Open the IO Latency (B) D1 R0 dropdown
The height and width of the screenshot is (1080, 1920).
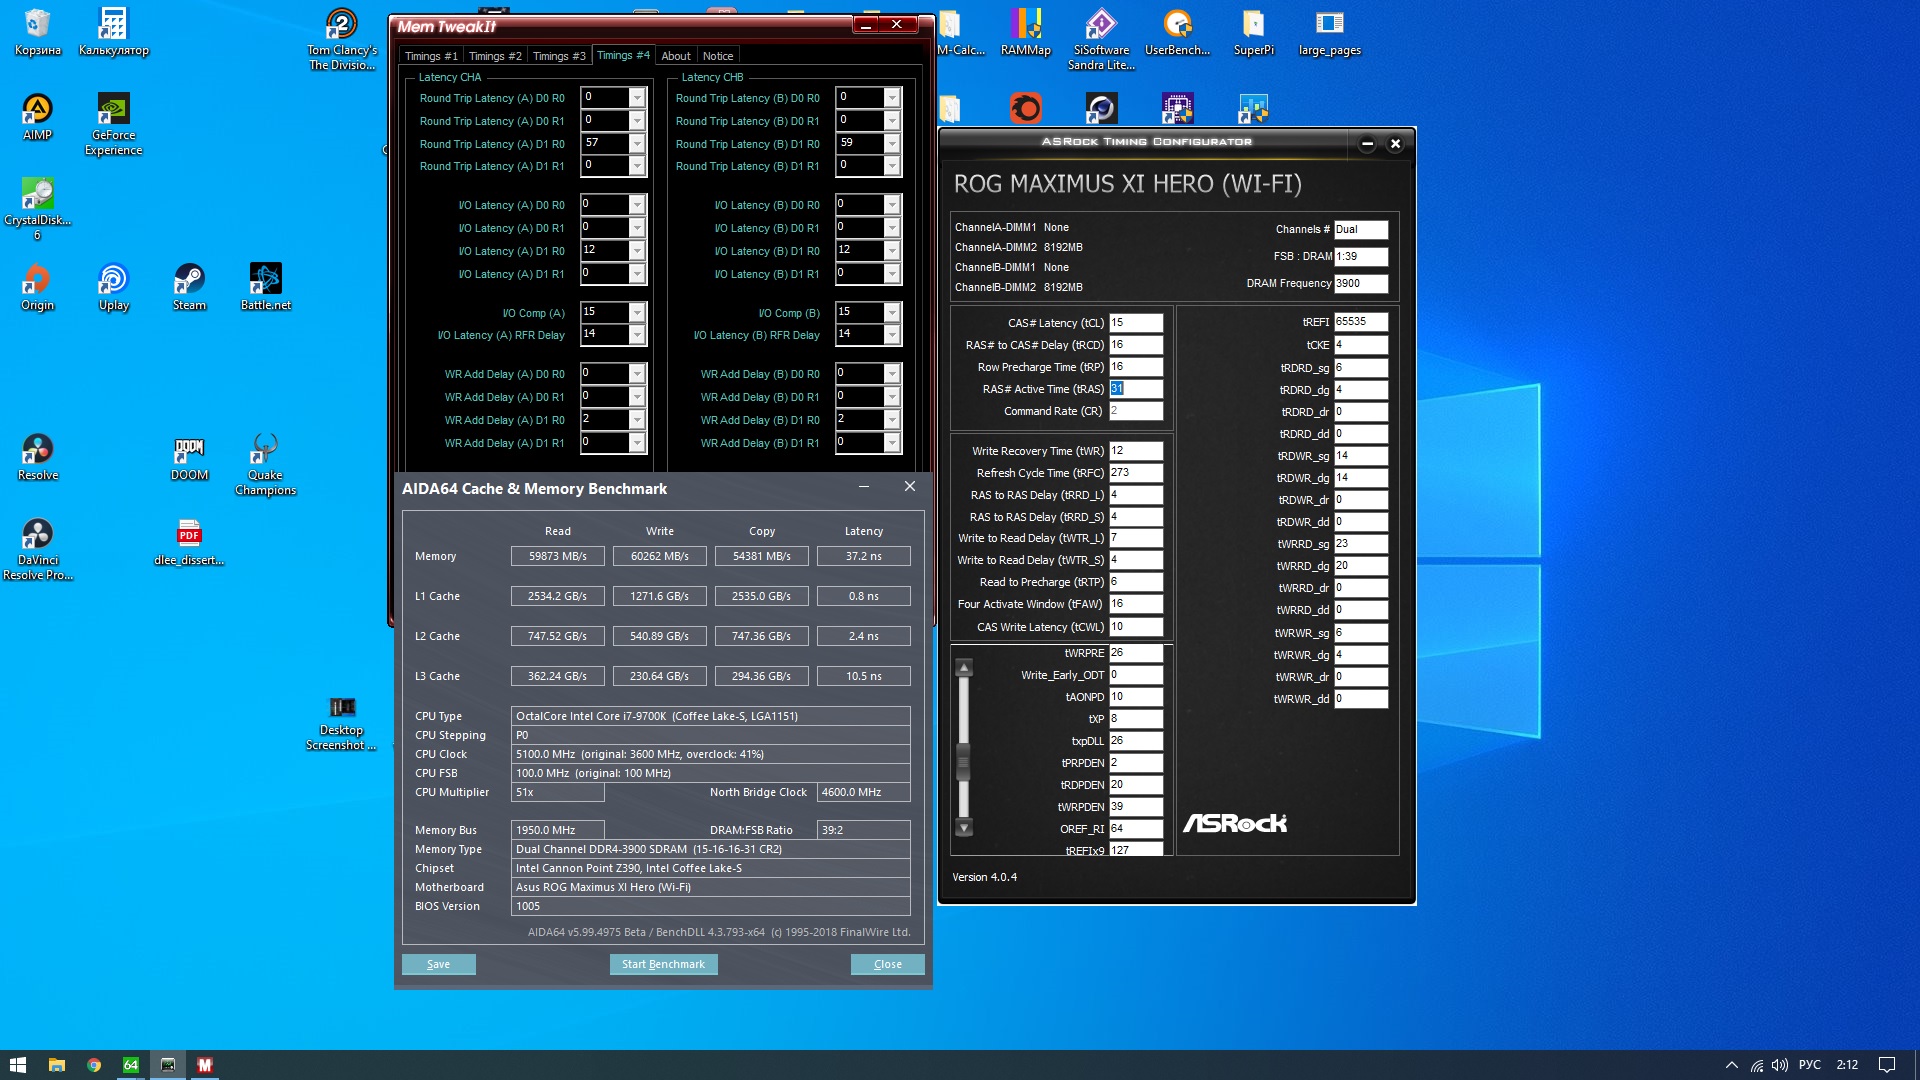pyautogui.click(x=892, y=251)
